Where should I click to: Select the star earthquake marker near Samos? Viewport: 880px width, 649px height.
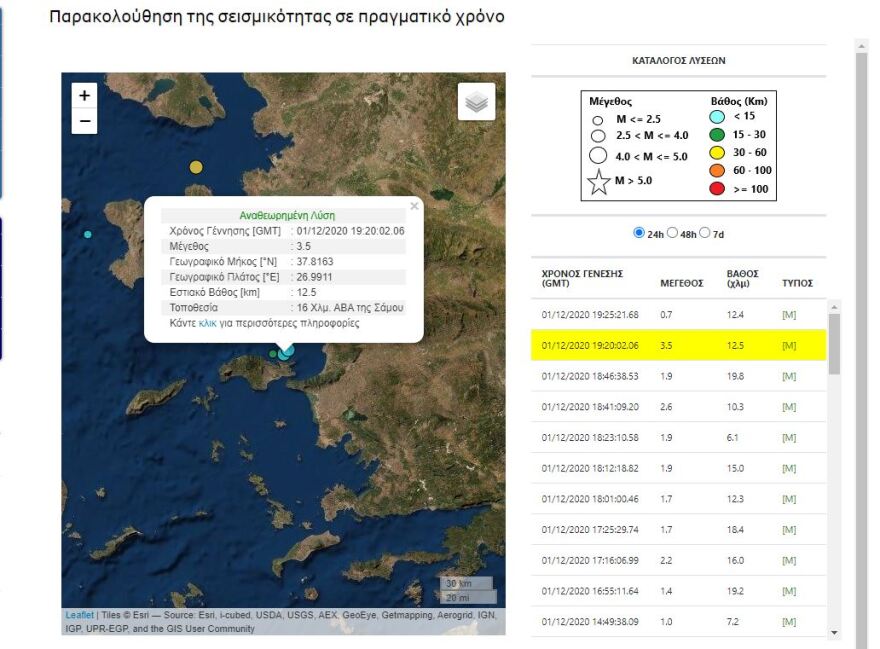click(285, 352)
